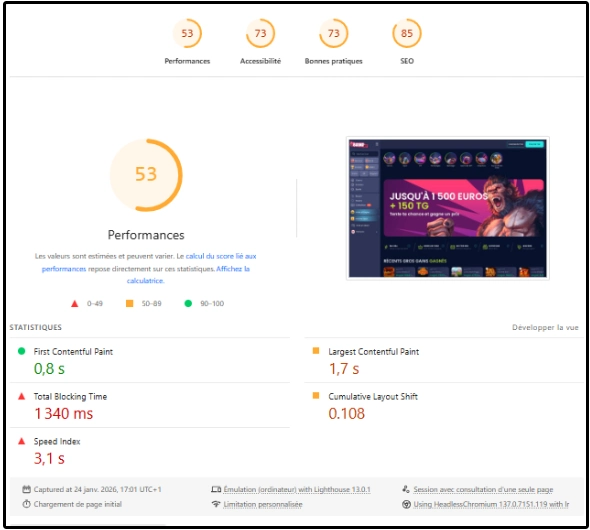Click the 0,8 s value
Screen dimensions: 590x530
coord(49,369)
